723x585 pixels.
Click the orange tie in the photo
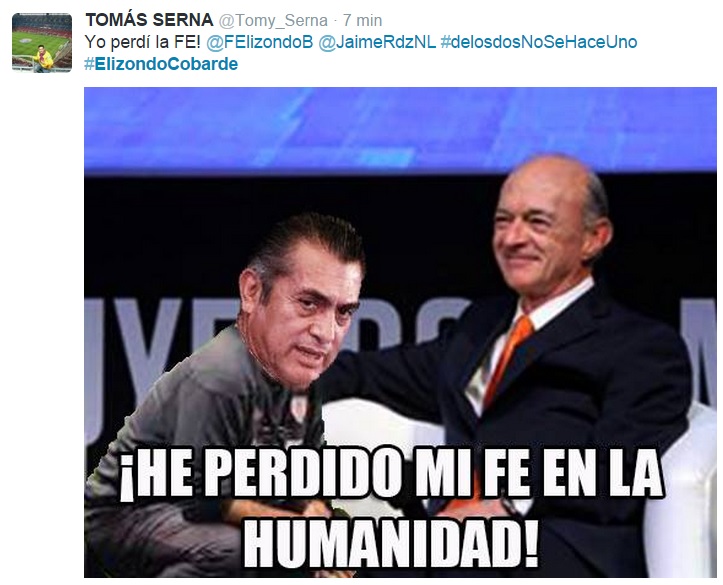[x=509, y=360]
